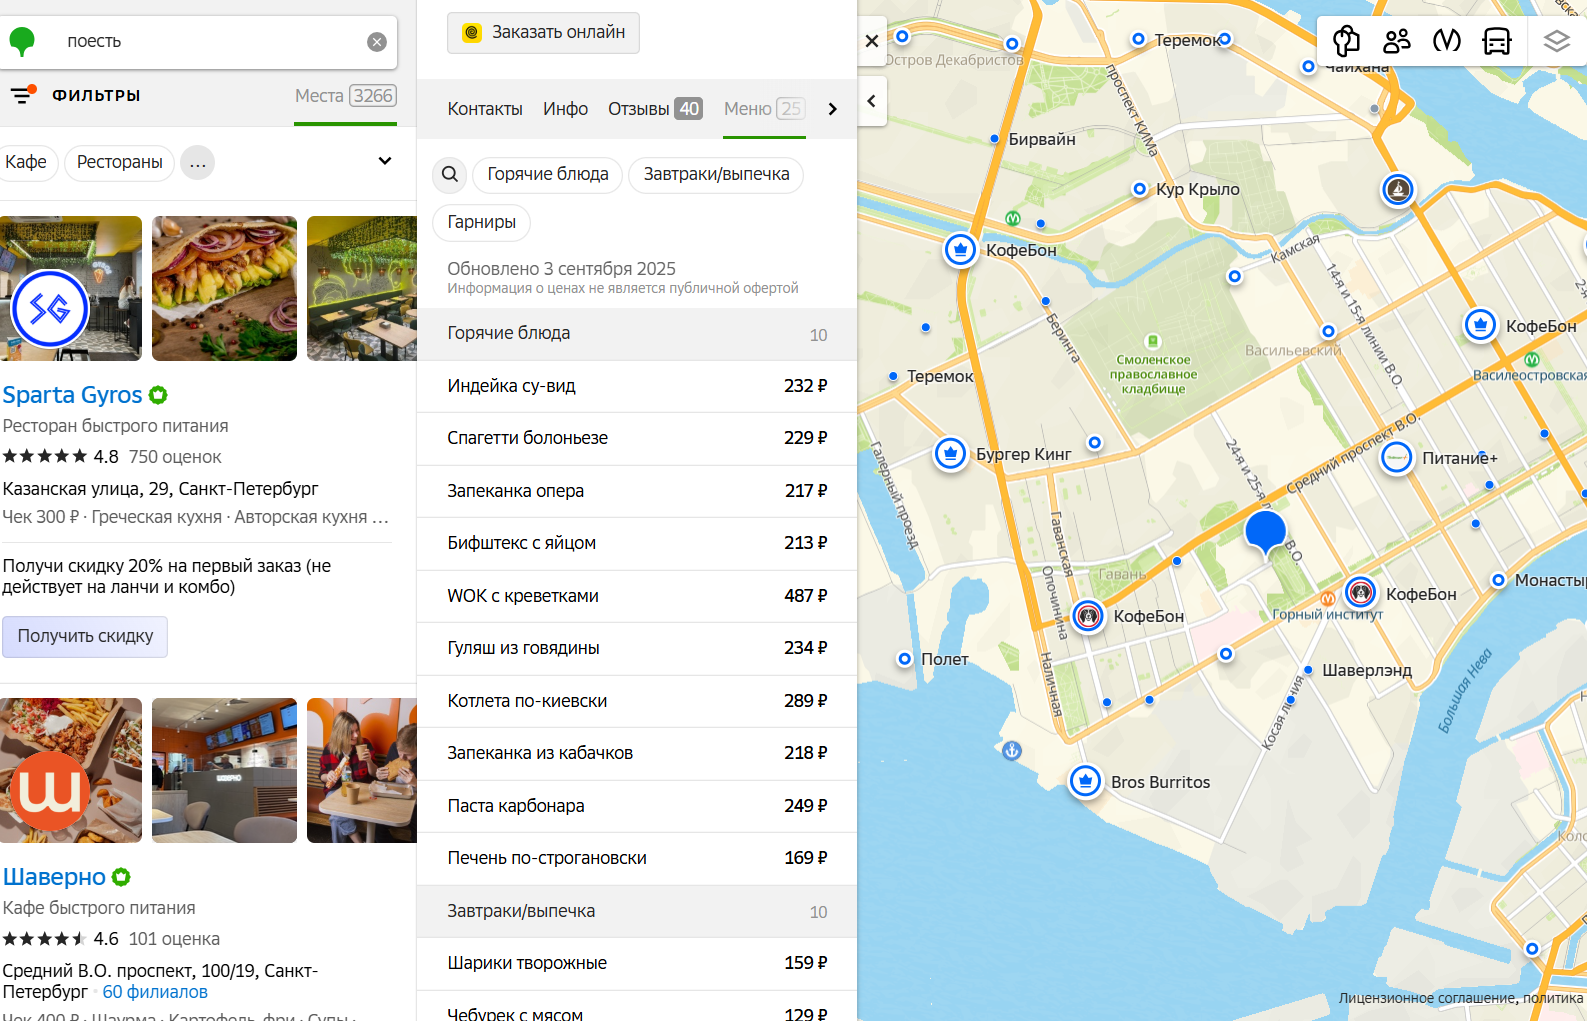Click Sparta Gyros verified badge

point(158,395)
